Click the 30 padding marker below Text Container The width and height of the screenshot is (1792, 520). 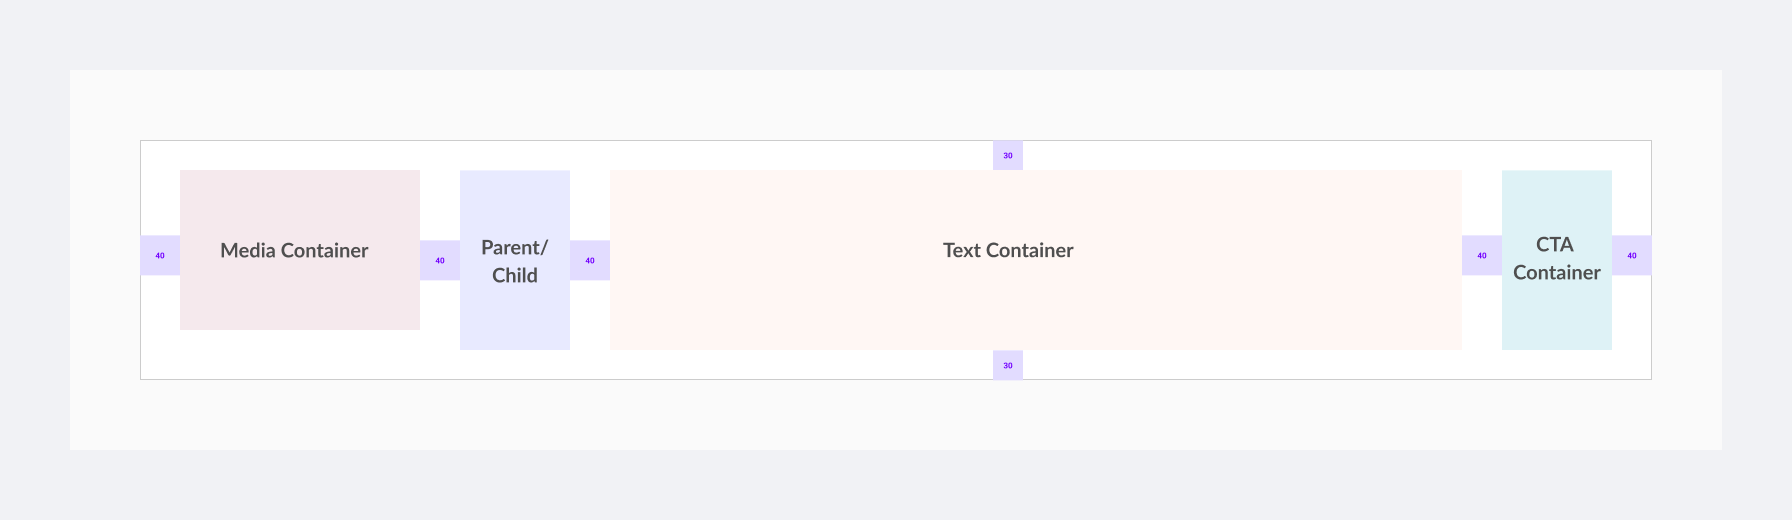1008,365
